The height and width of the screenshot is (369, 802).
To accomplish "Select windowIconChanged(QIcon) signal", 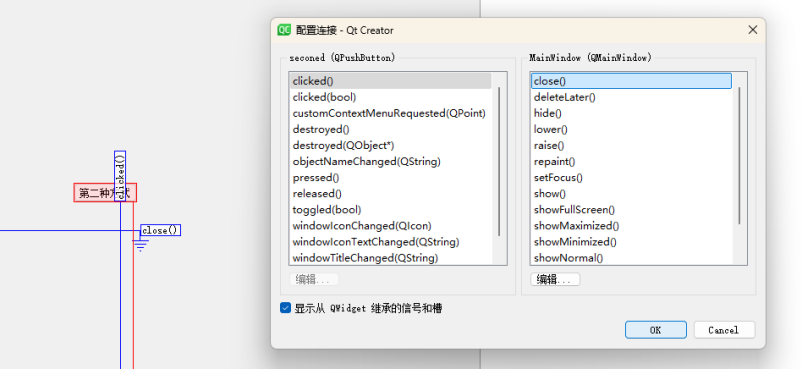I will click(x=391, y=226).
